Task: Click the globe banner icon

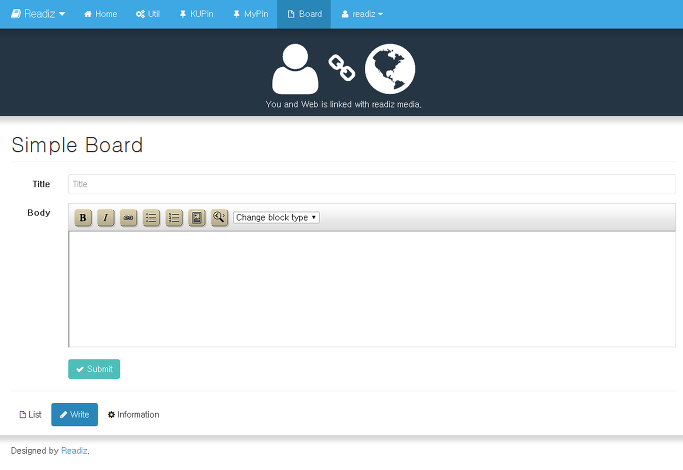Action: 390,69
